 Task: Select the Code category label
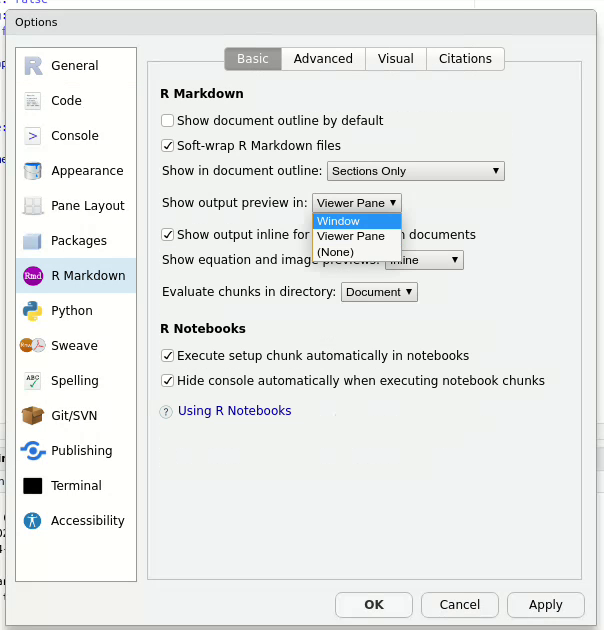66,101
